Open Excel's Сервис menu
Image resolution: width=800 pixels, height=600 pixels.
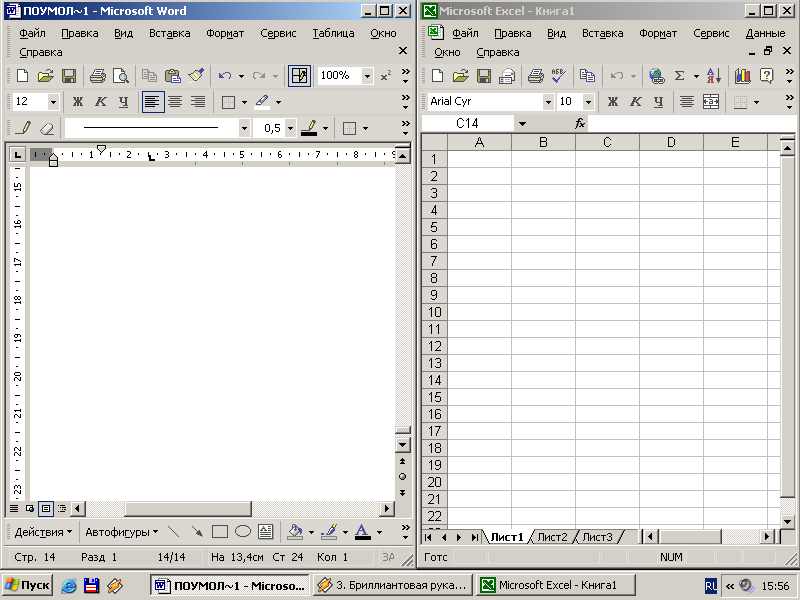point(711,33)
